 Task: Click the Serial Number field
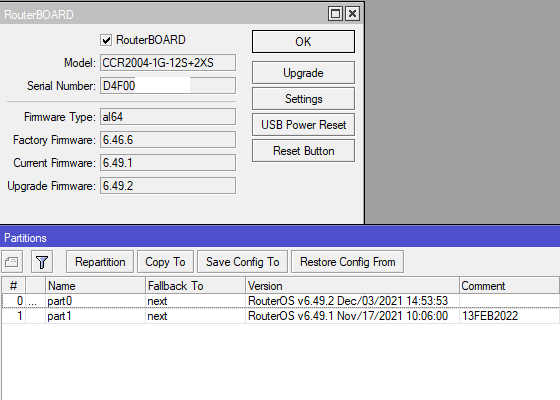168,86
